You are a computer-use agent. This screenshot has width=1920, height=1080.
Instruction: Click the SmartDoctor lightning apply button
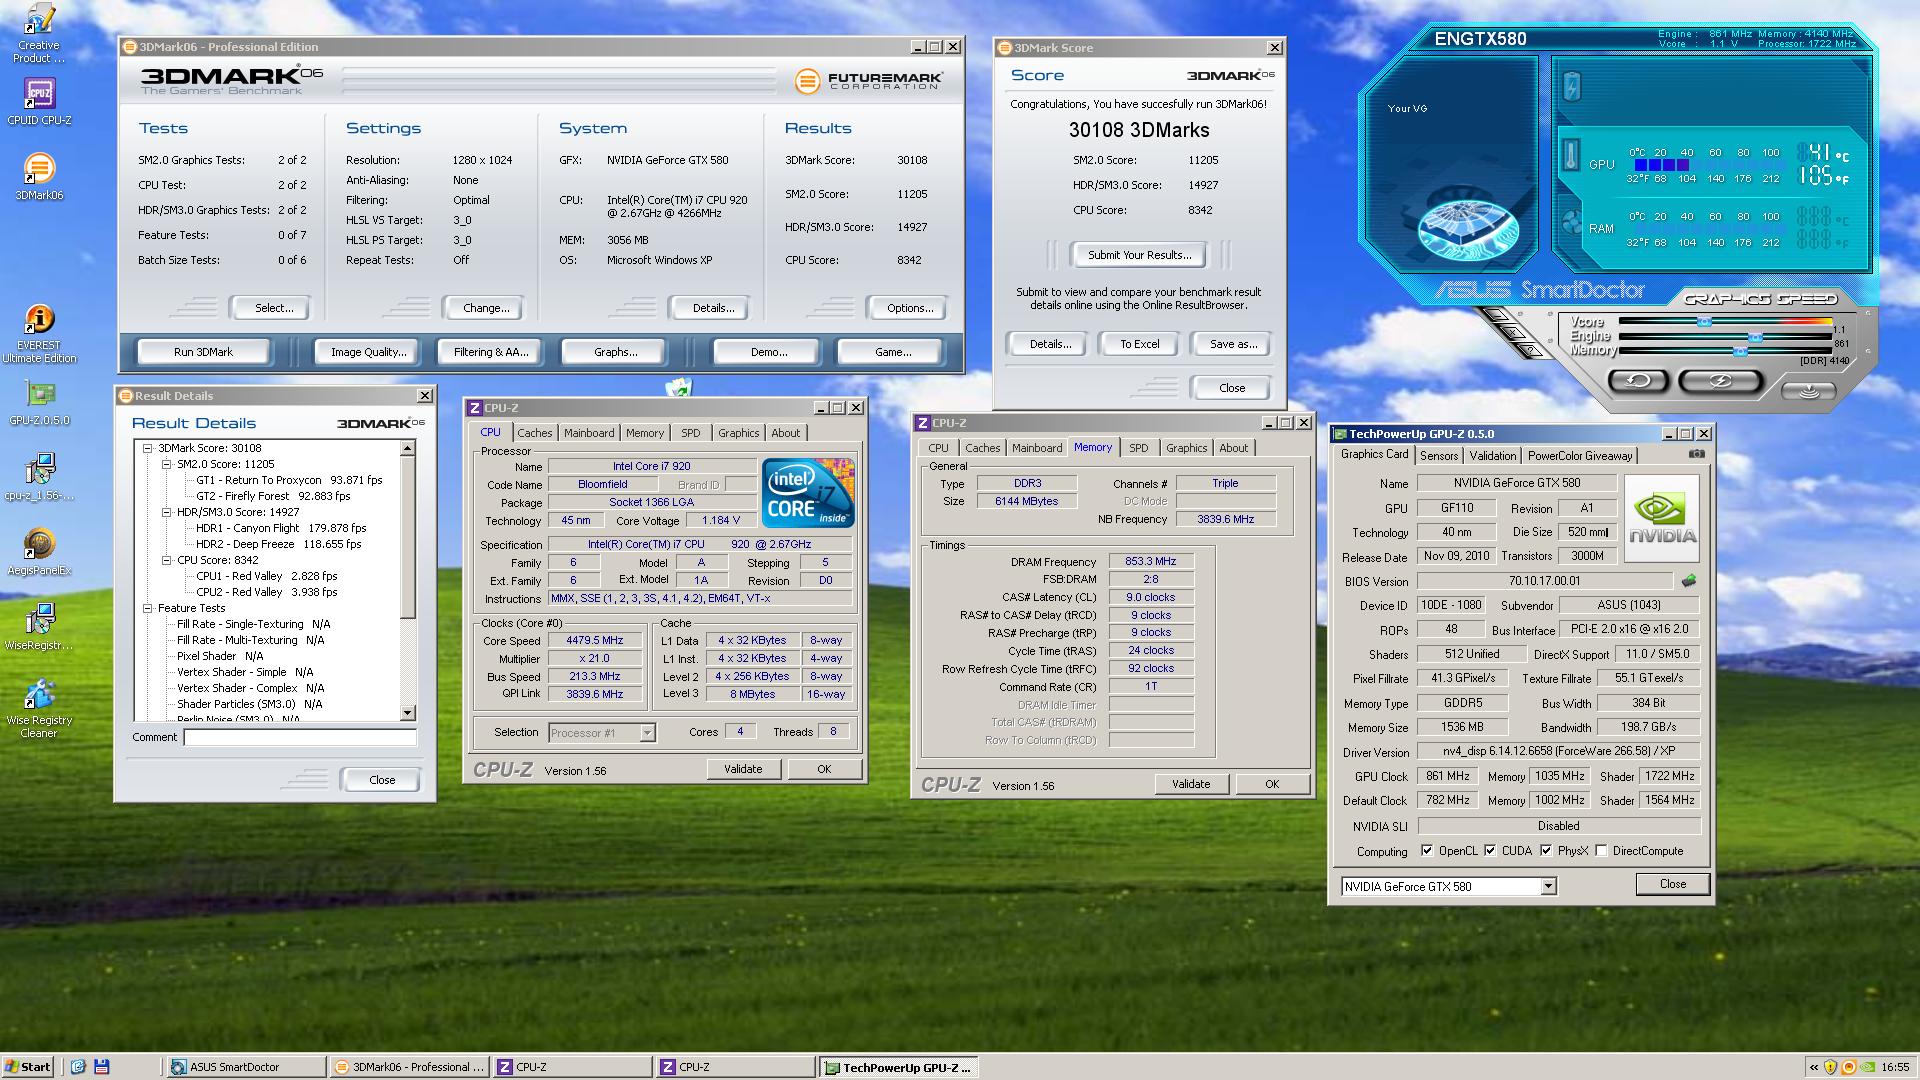(1720, 381)
